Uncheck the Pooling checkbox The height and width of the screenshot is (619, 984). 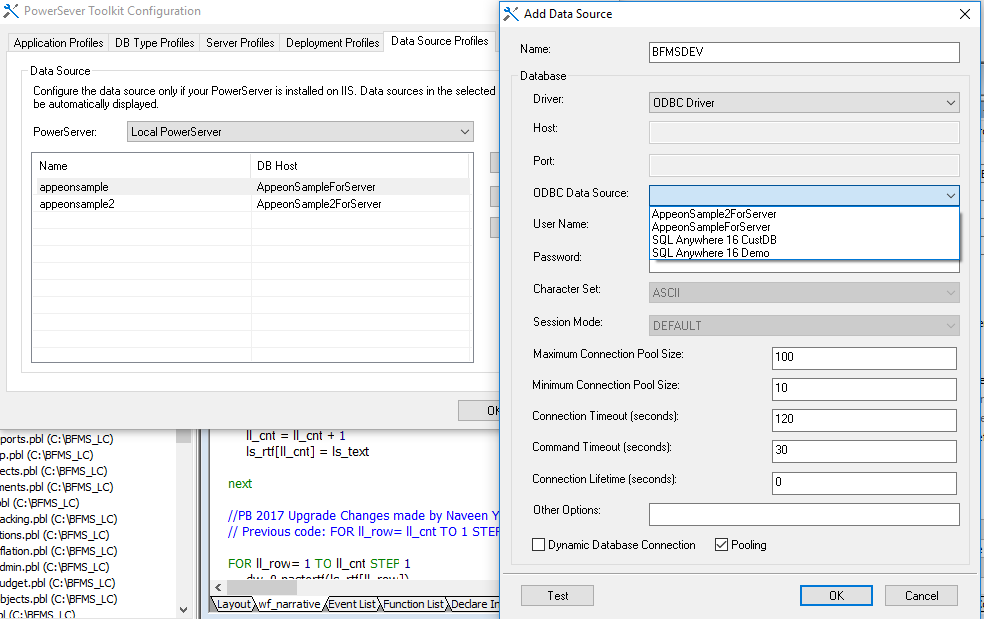(x=722, y=545)
